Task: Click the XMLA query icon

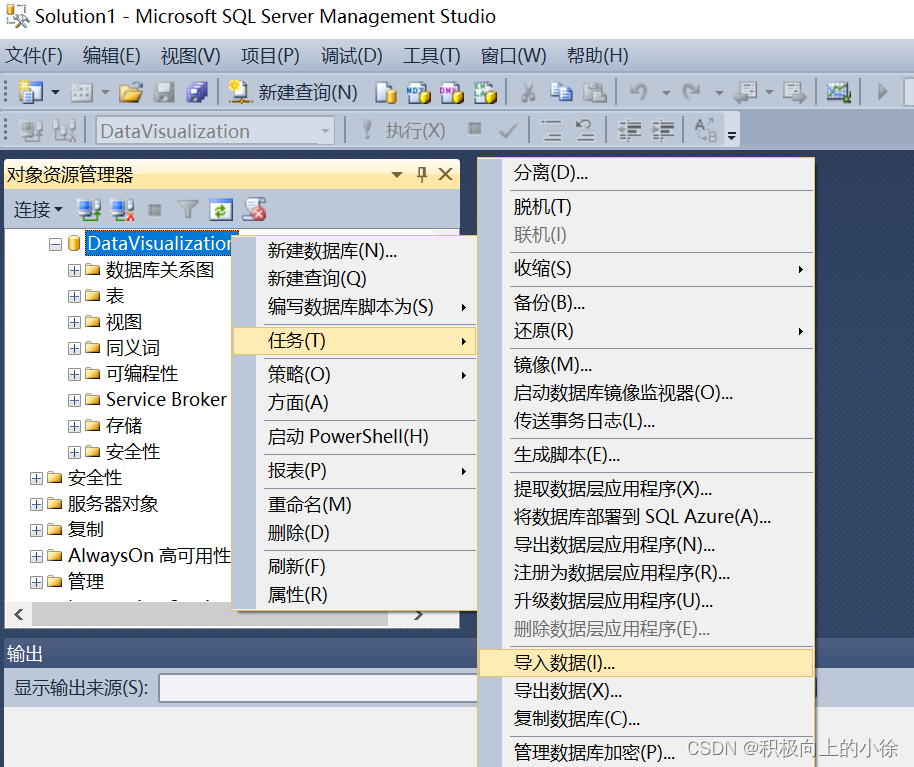Action: 485,92
